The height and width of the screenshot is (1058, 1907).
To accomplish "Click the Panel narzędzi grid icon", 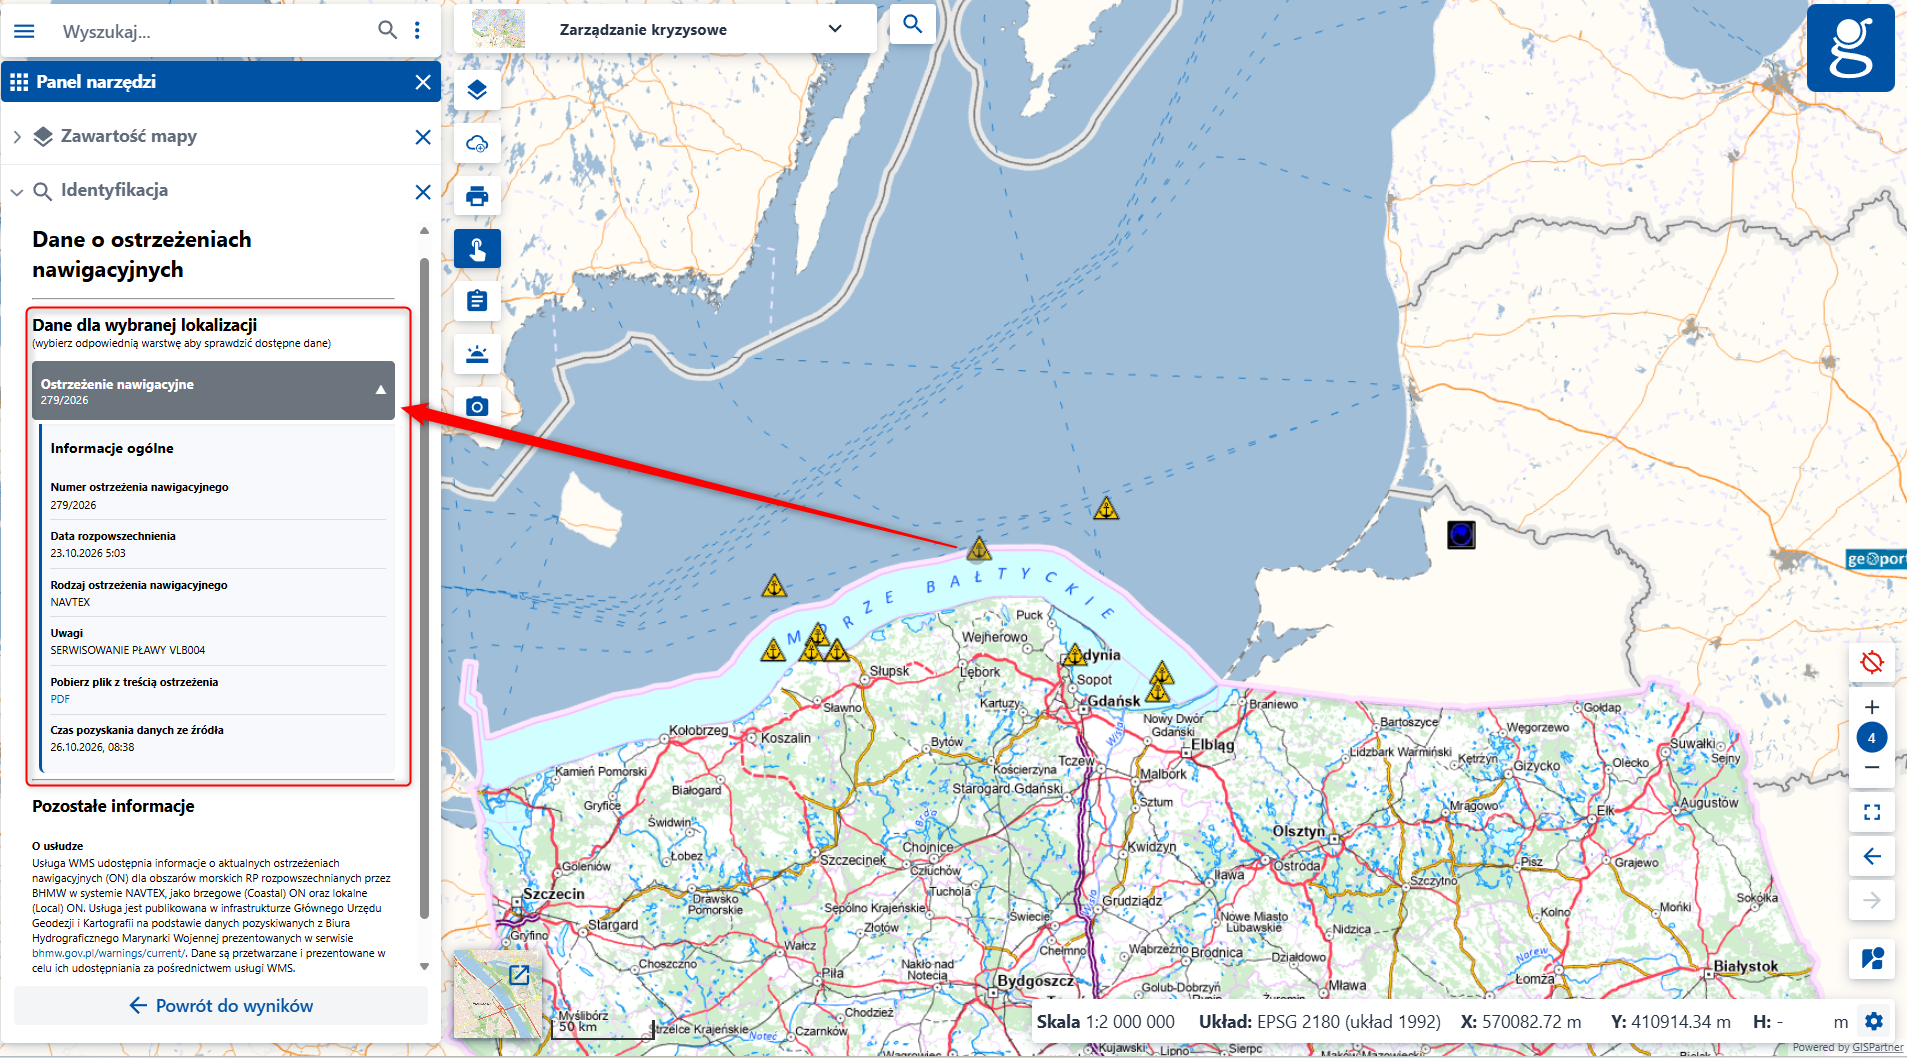I will point(19,82).
